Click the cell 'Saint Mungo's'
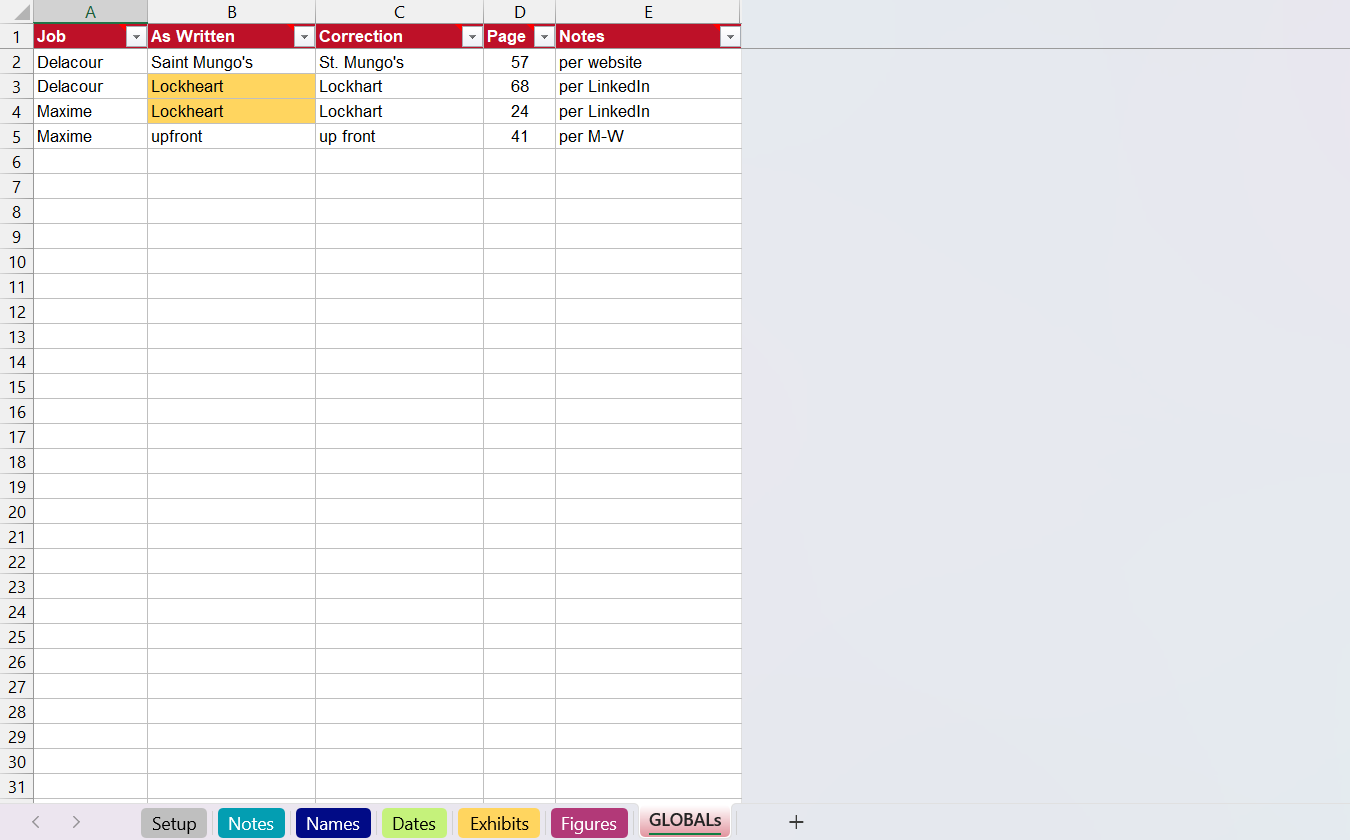The image size is (1350, 840). 231,62
